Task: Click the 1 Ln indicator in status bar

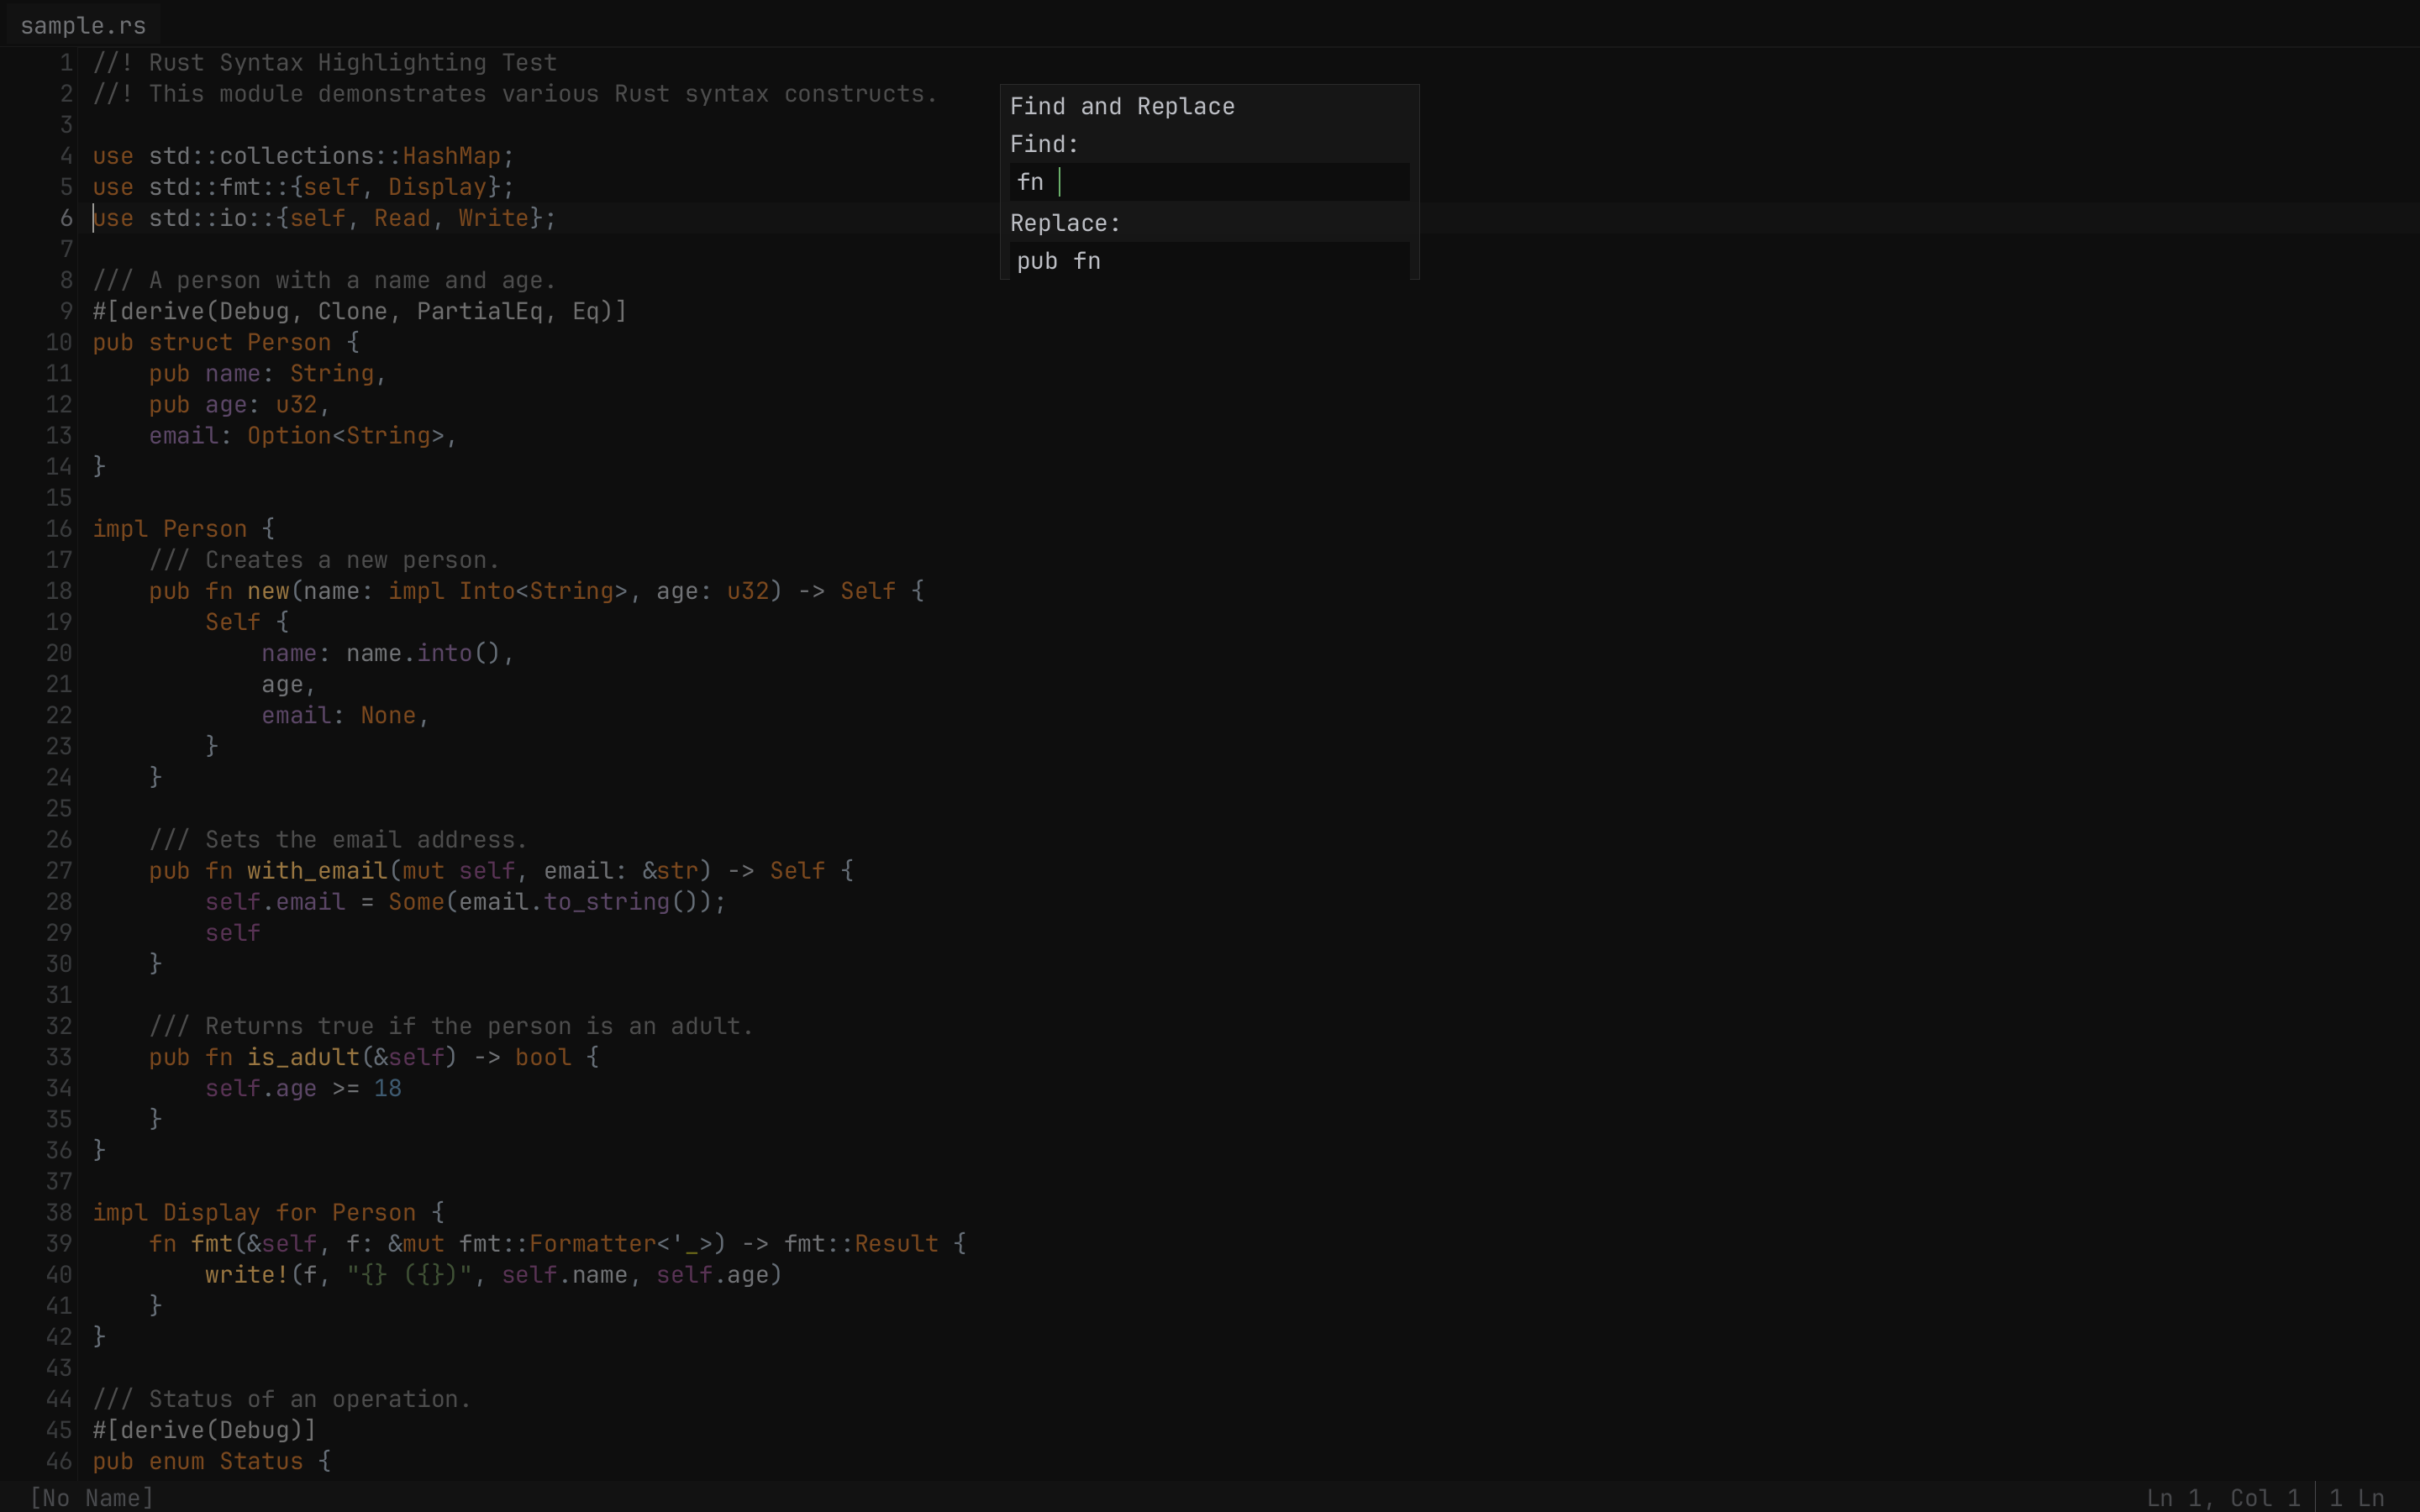Action: [2356, 1497]
